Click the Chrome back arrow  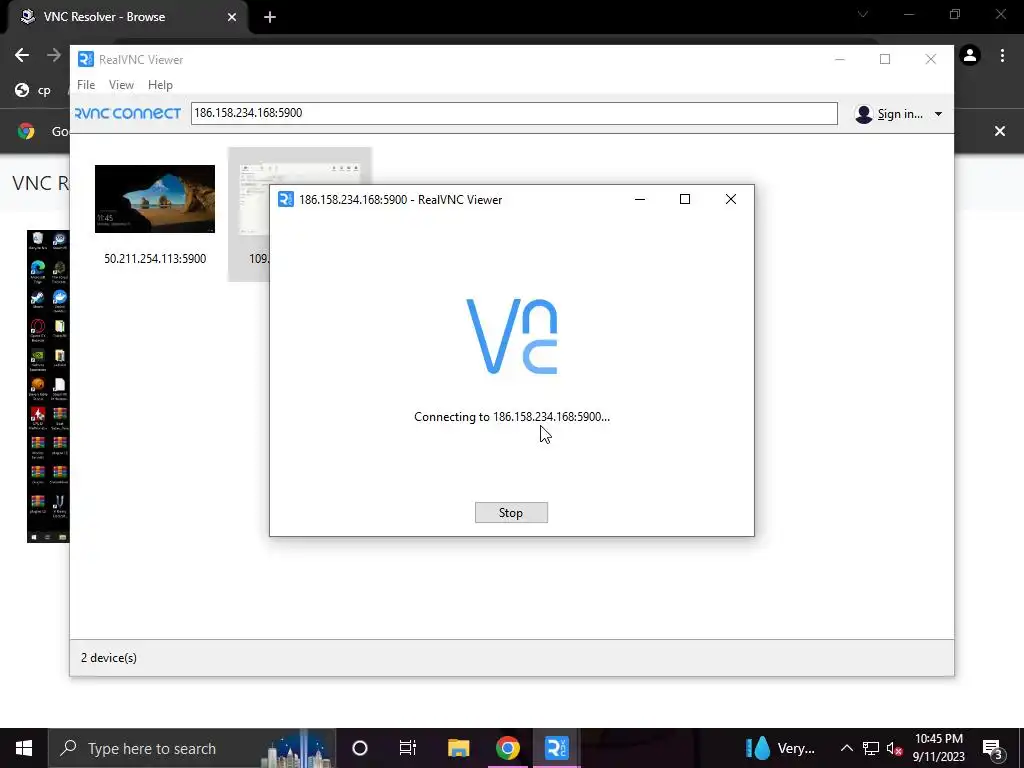click(22, 55)
